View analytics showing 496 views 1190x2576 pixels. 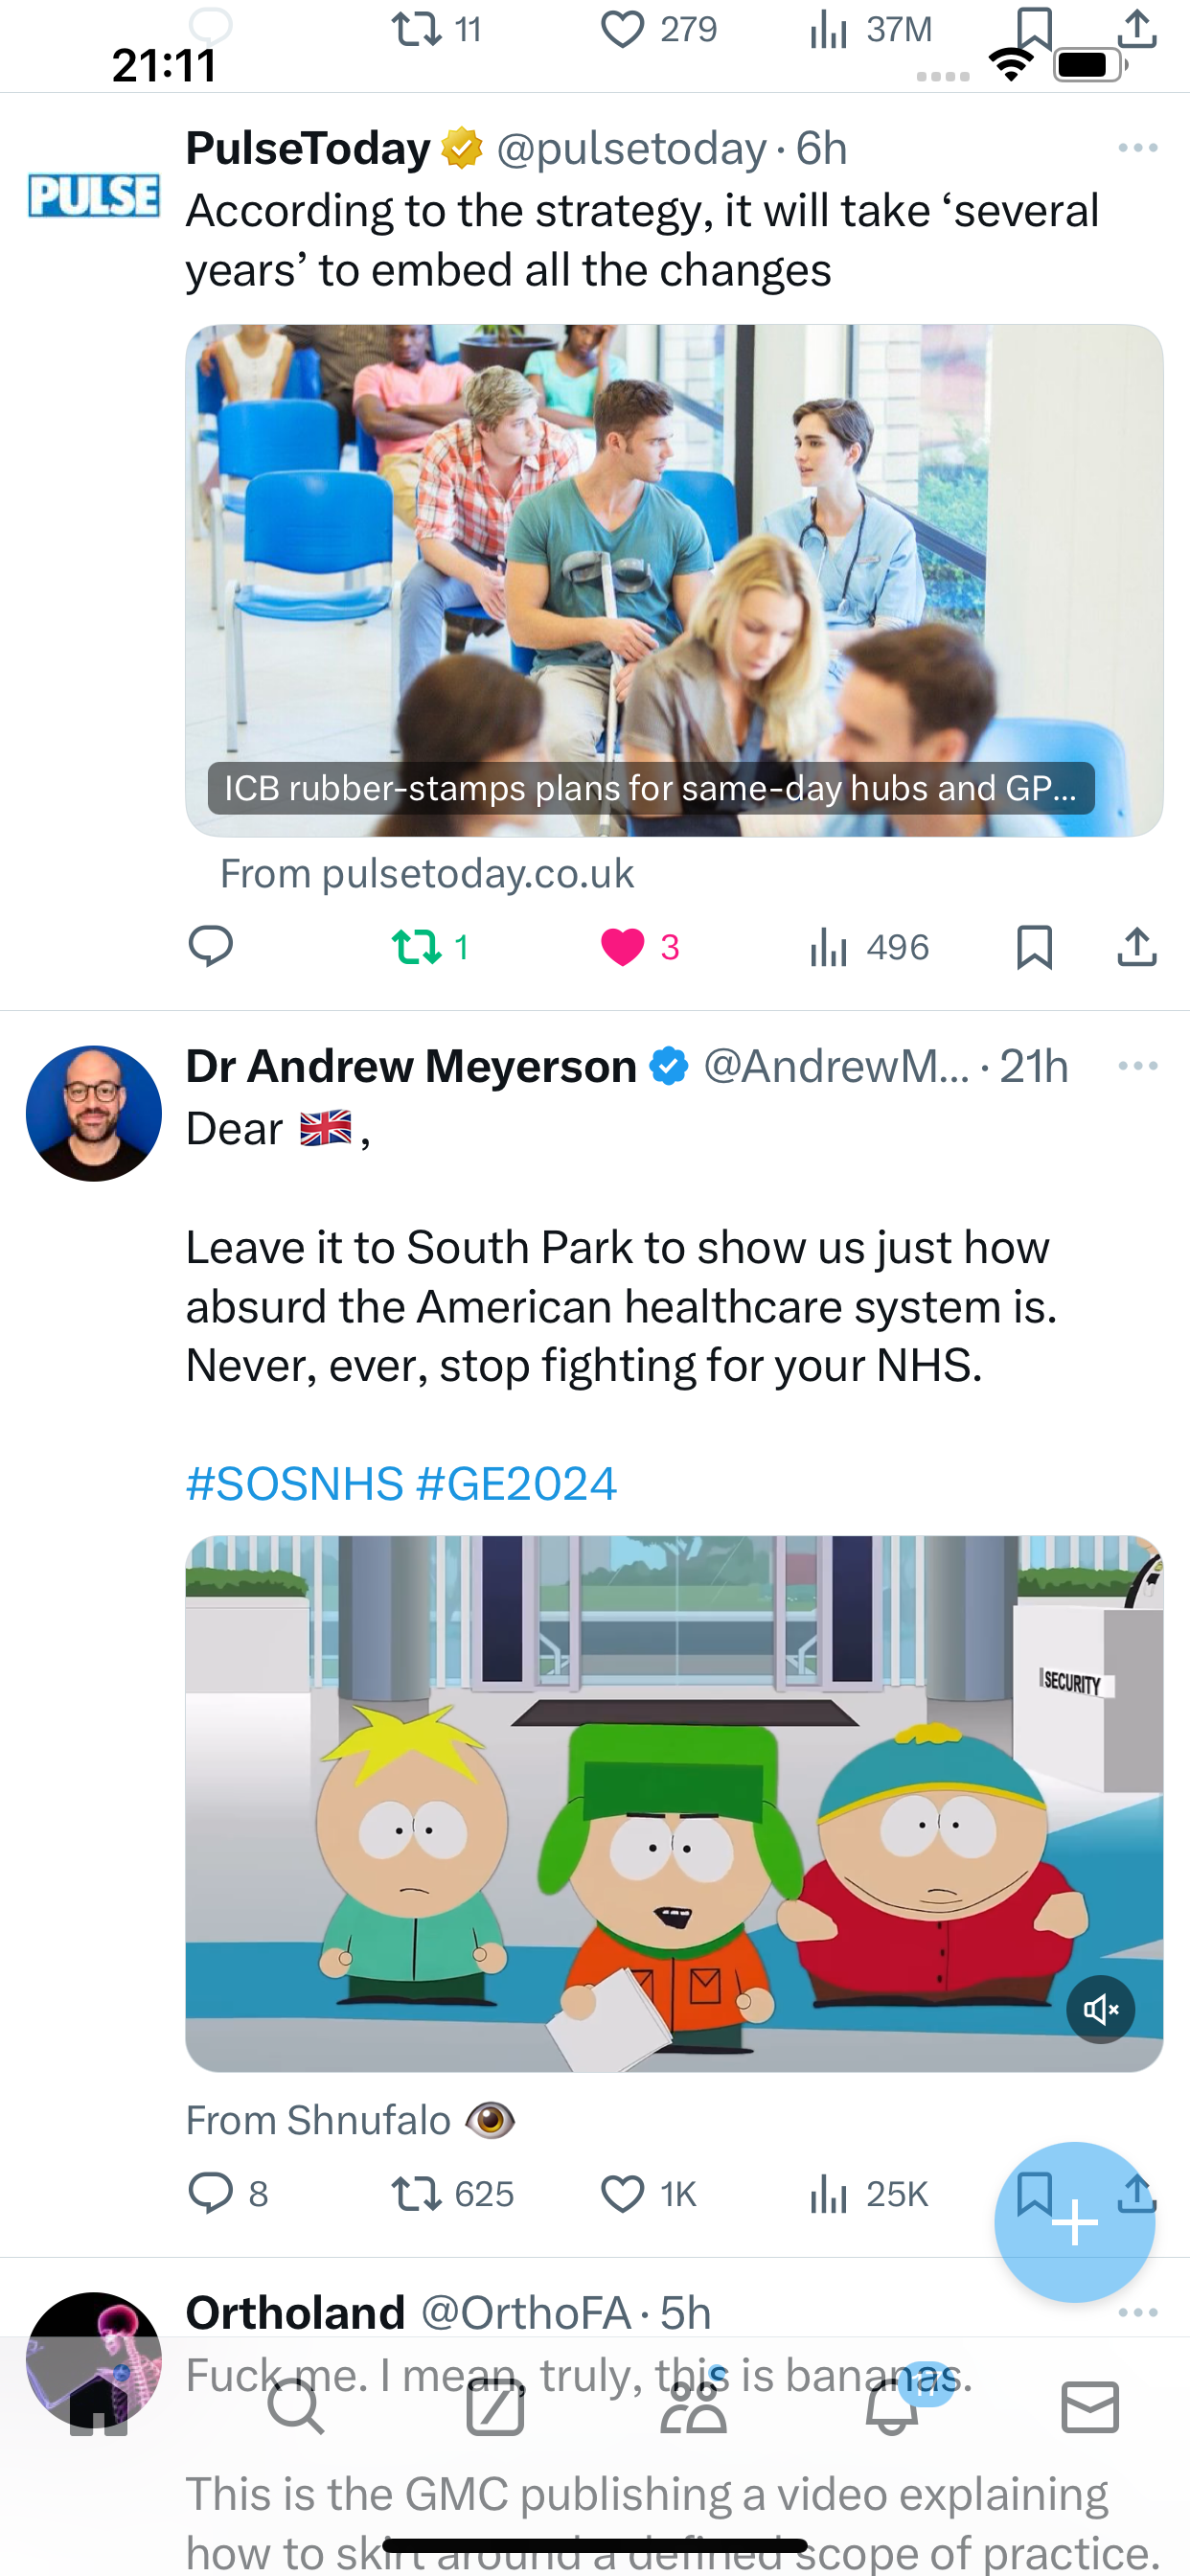869,946
